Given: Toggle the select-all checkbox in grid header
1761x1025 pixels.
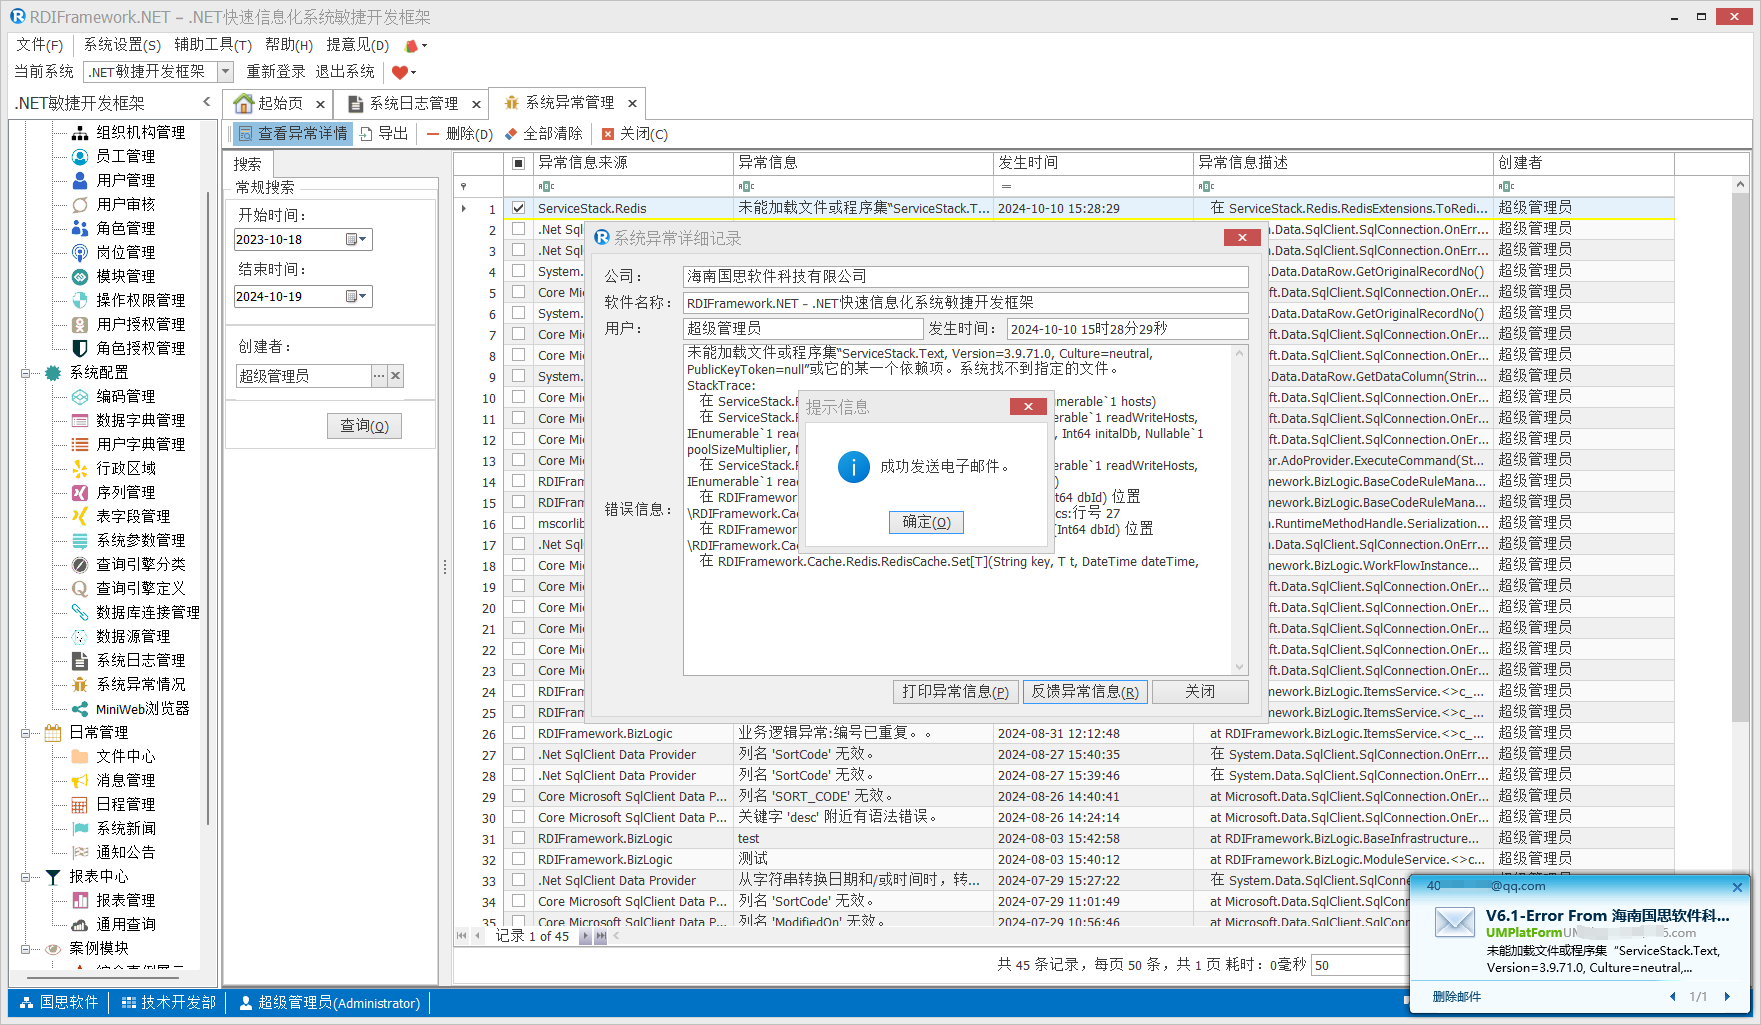Looking at the screenshot, I should click(x=518, y=163).
